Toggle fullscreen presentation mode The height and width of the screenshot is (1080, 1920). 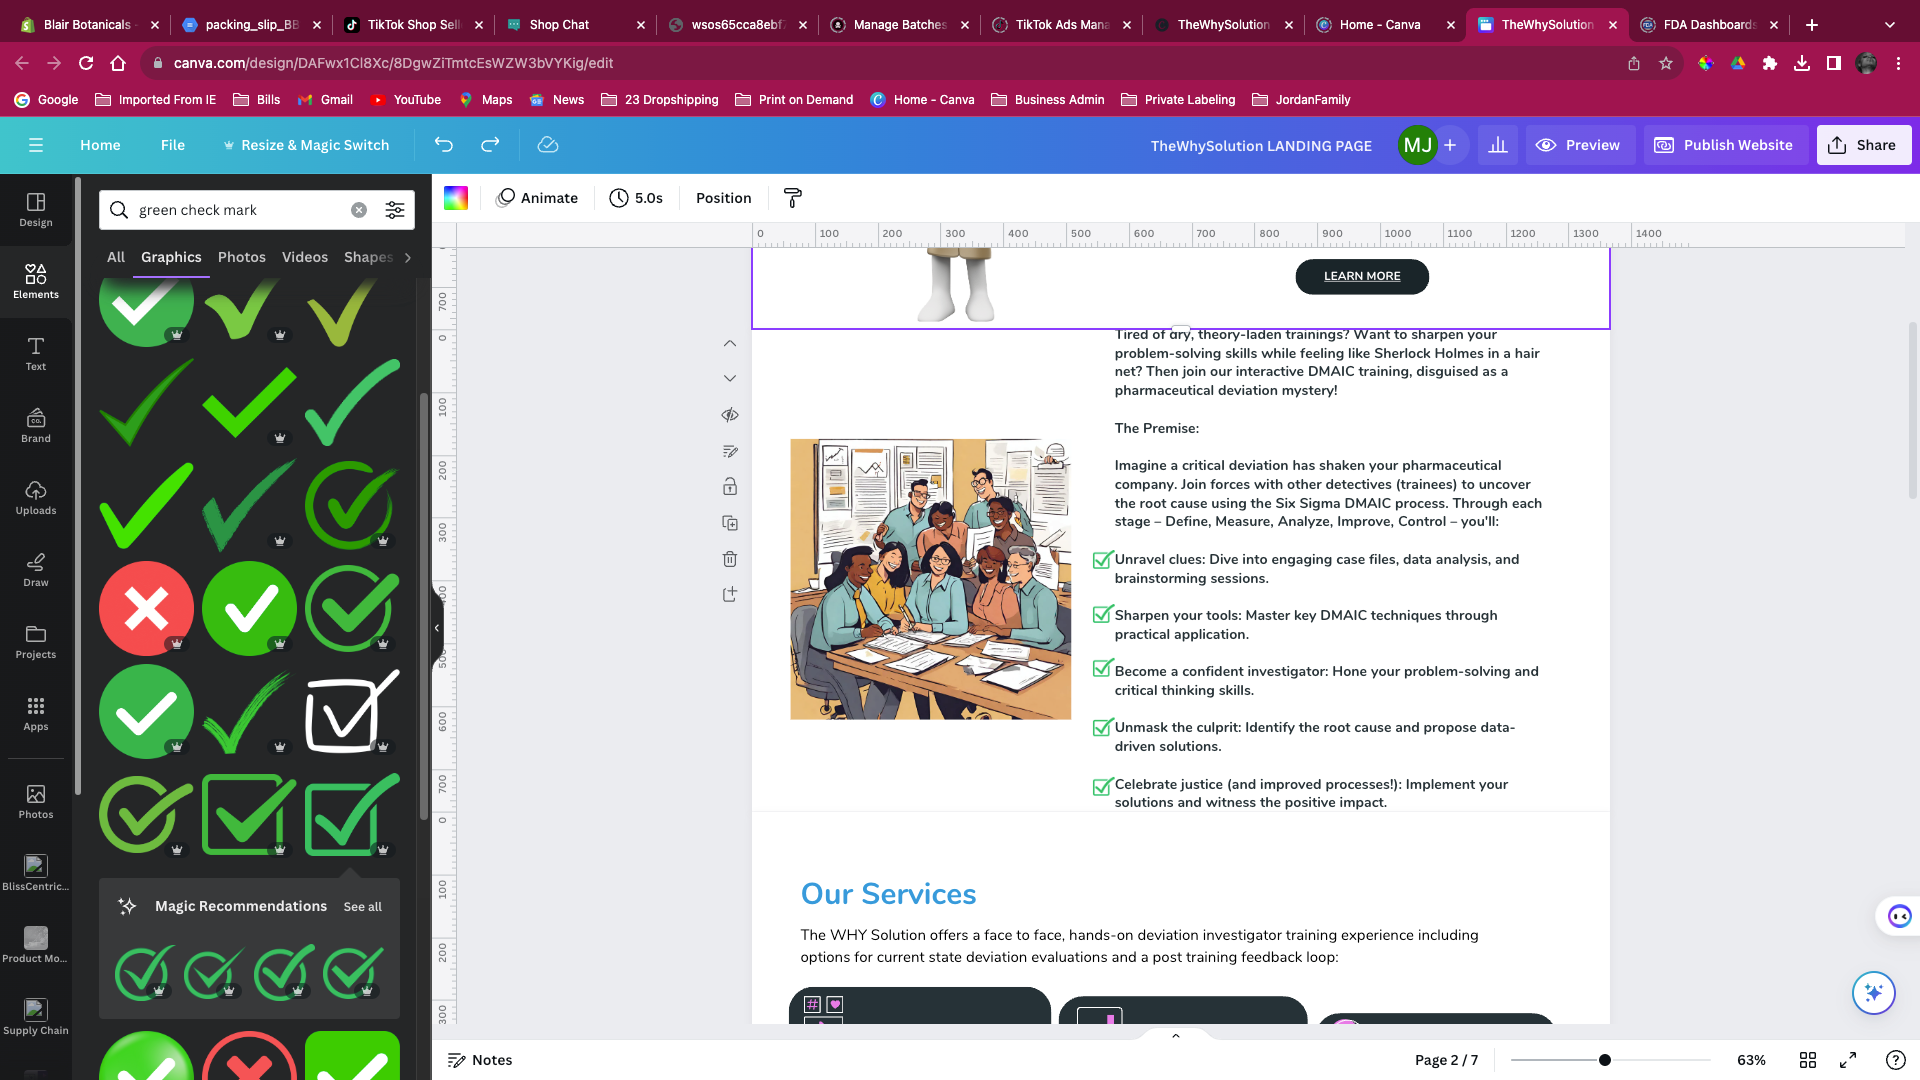(1848, 1060)
